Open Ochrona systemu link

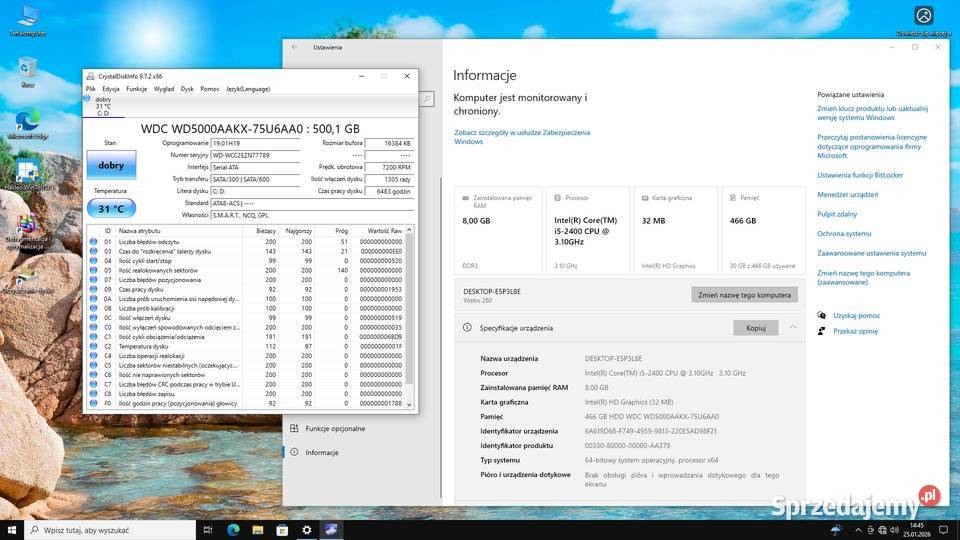(844, 234)
